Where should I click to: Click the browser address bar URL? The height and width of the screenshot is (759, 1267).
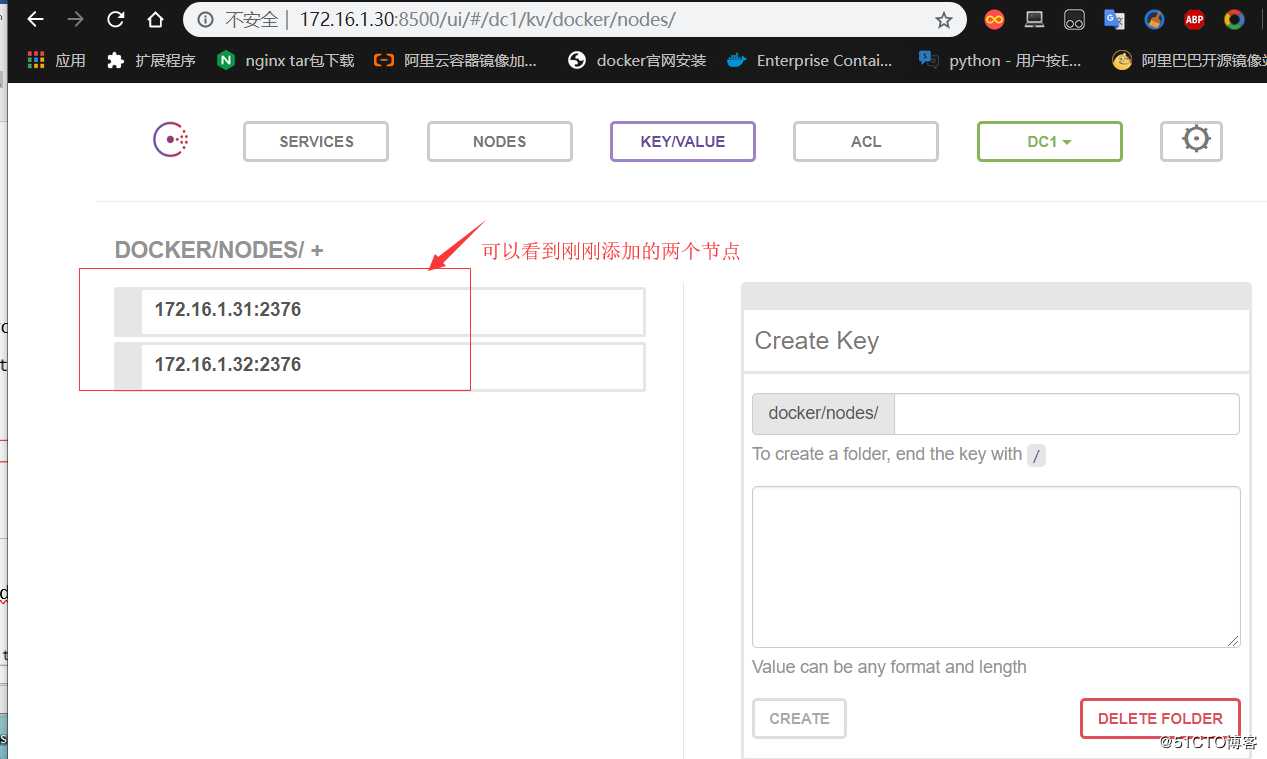pyautogui.click(x=487, y=19)
